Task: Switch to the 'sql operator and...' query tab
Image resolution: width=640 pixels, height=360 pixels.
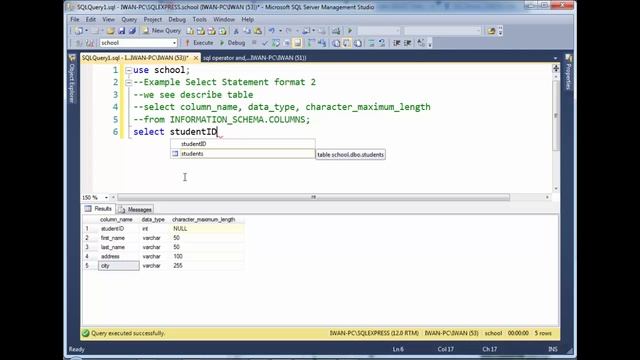Action: pos(255,58)
